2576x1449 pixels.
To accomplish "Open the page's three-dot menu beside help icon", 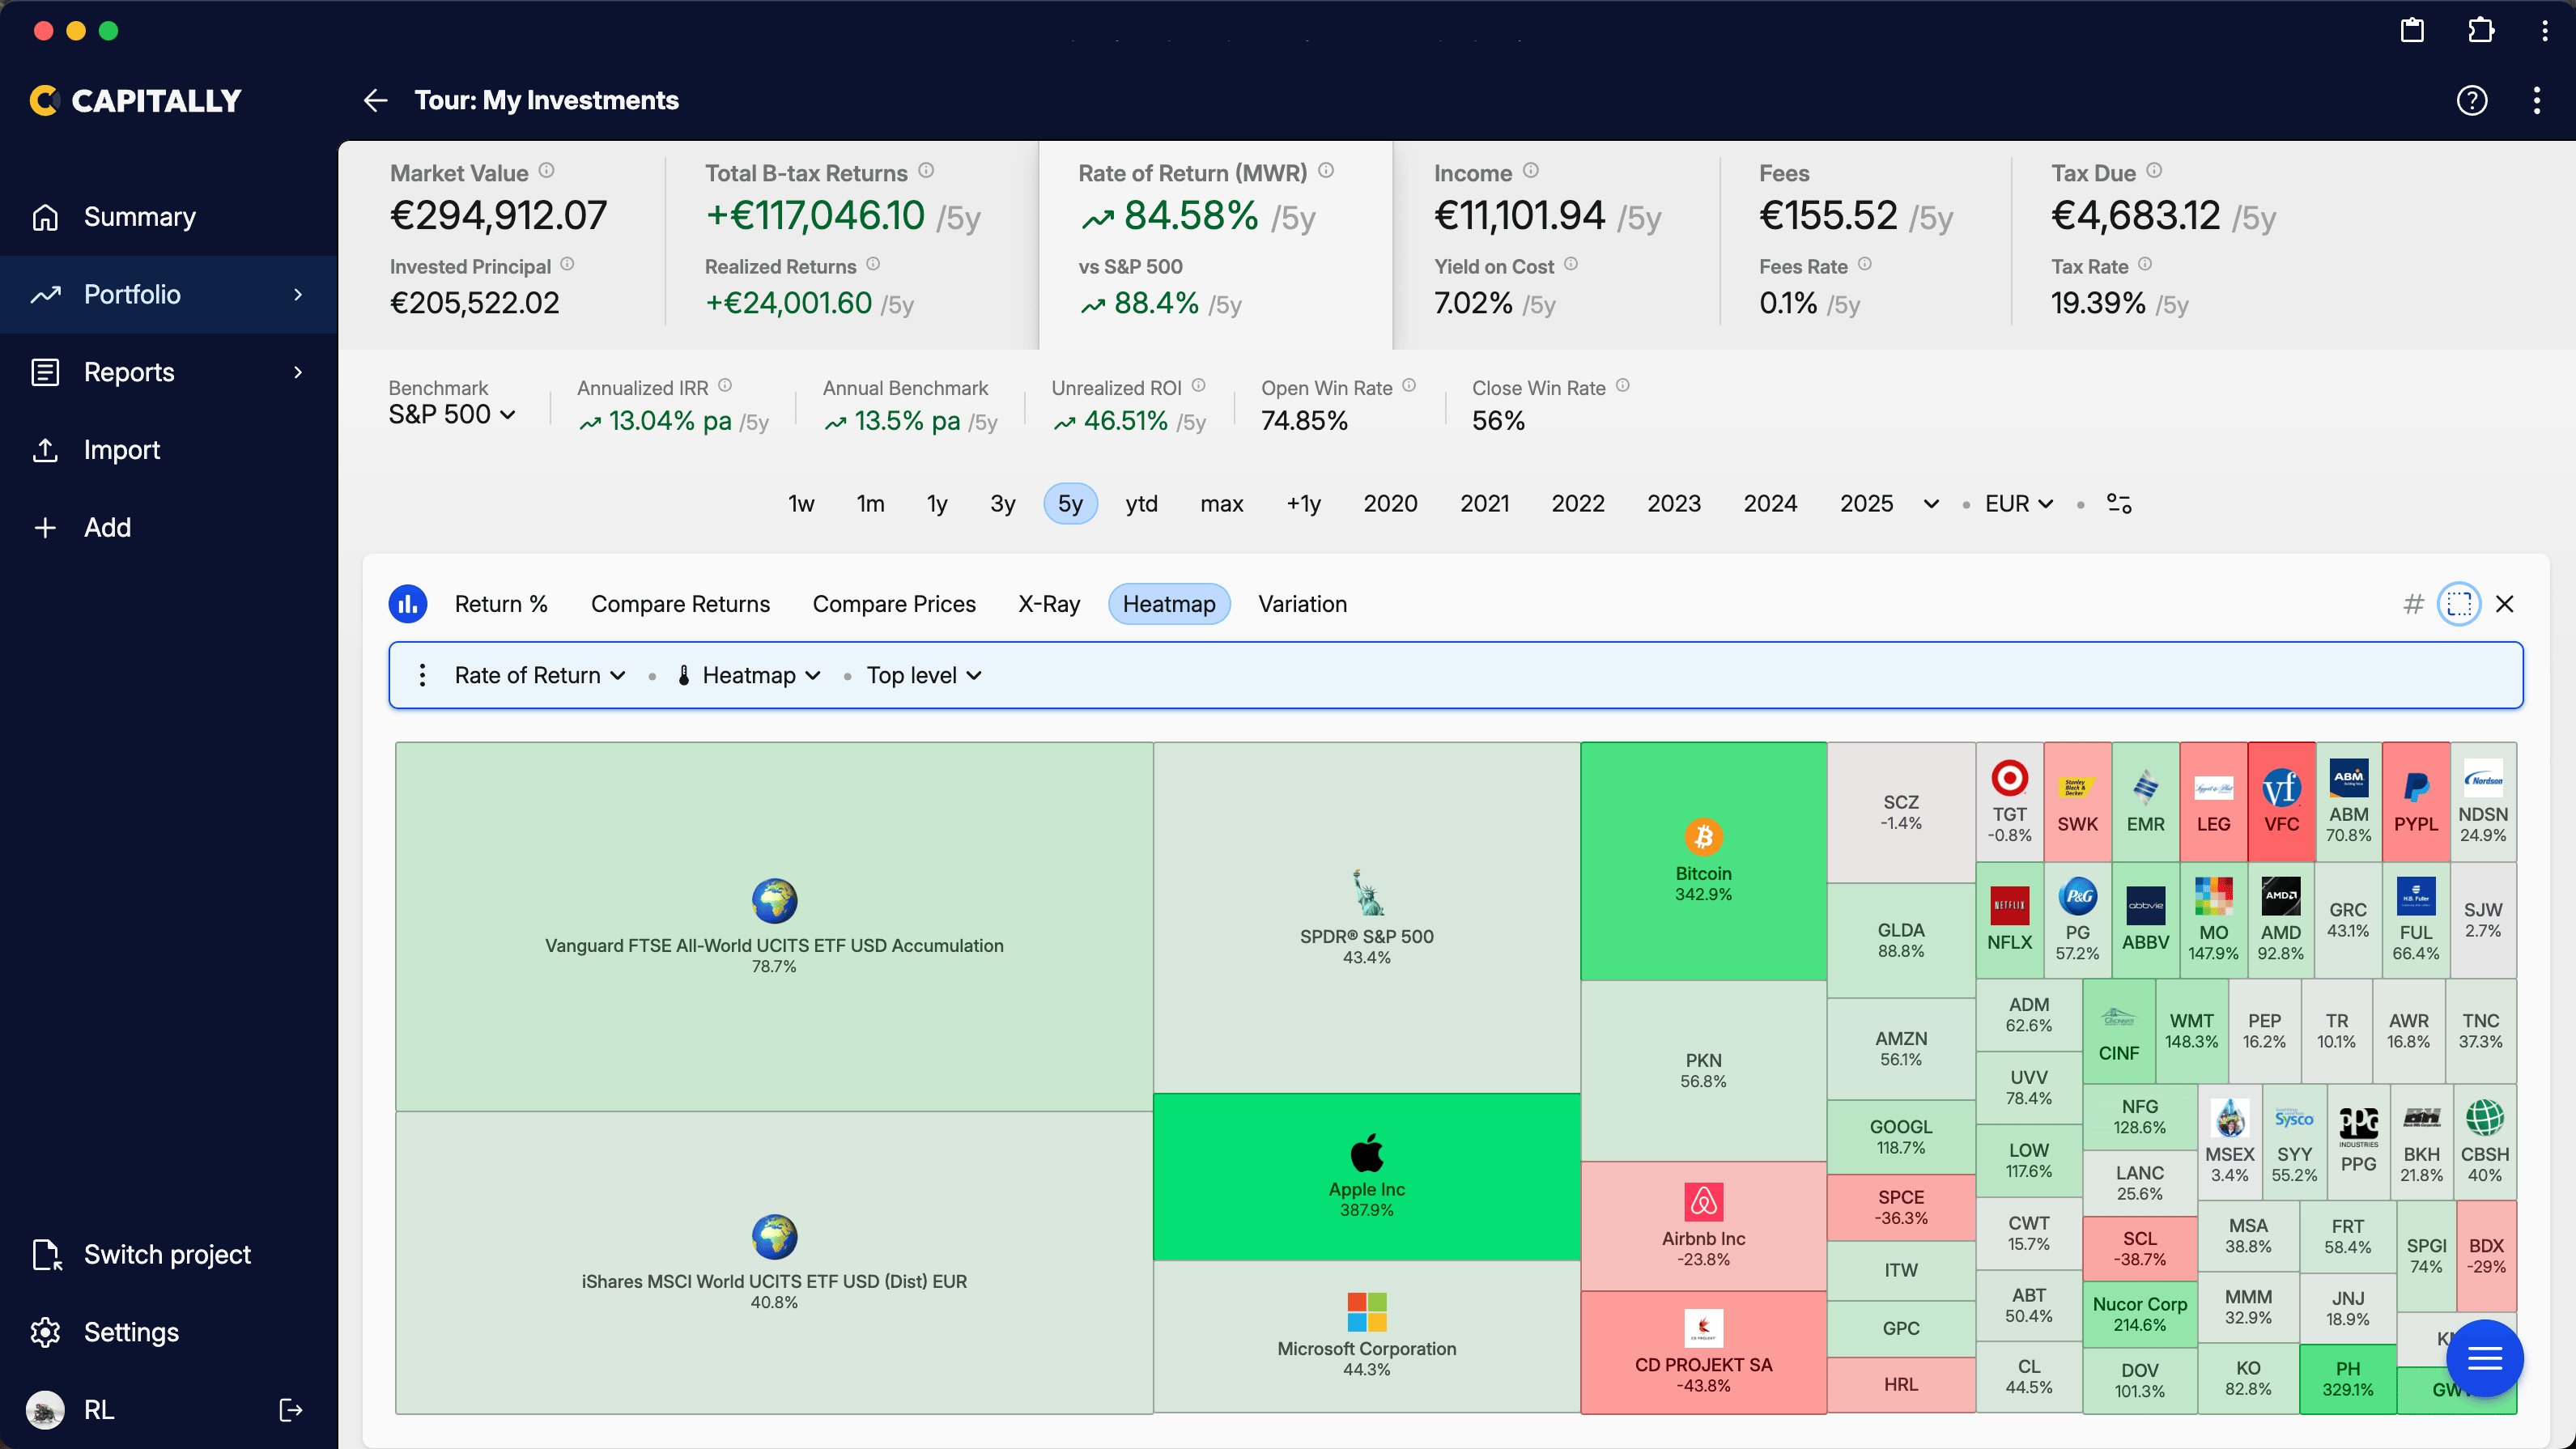I will pyautogui.click(x=2536, y=100).
